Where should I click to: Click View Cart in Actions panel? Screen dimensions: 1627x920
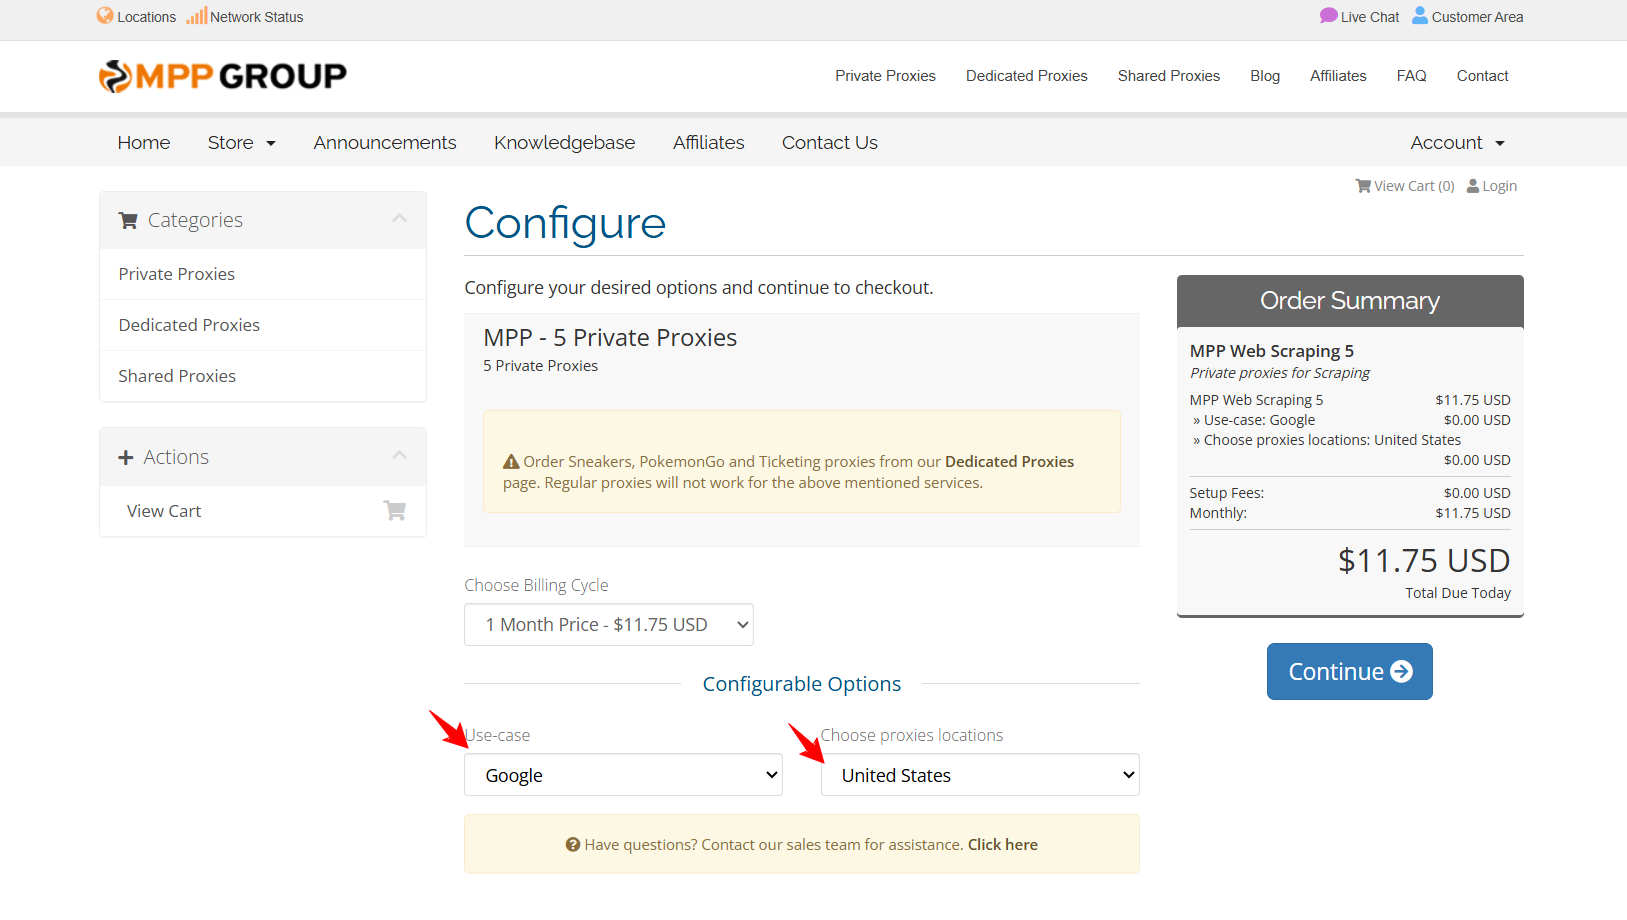263,511
